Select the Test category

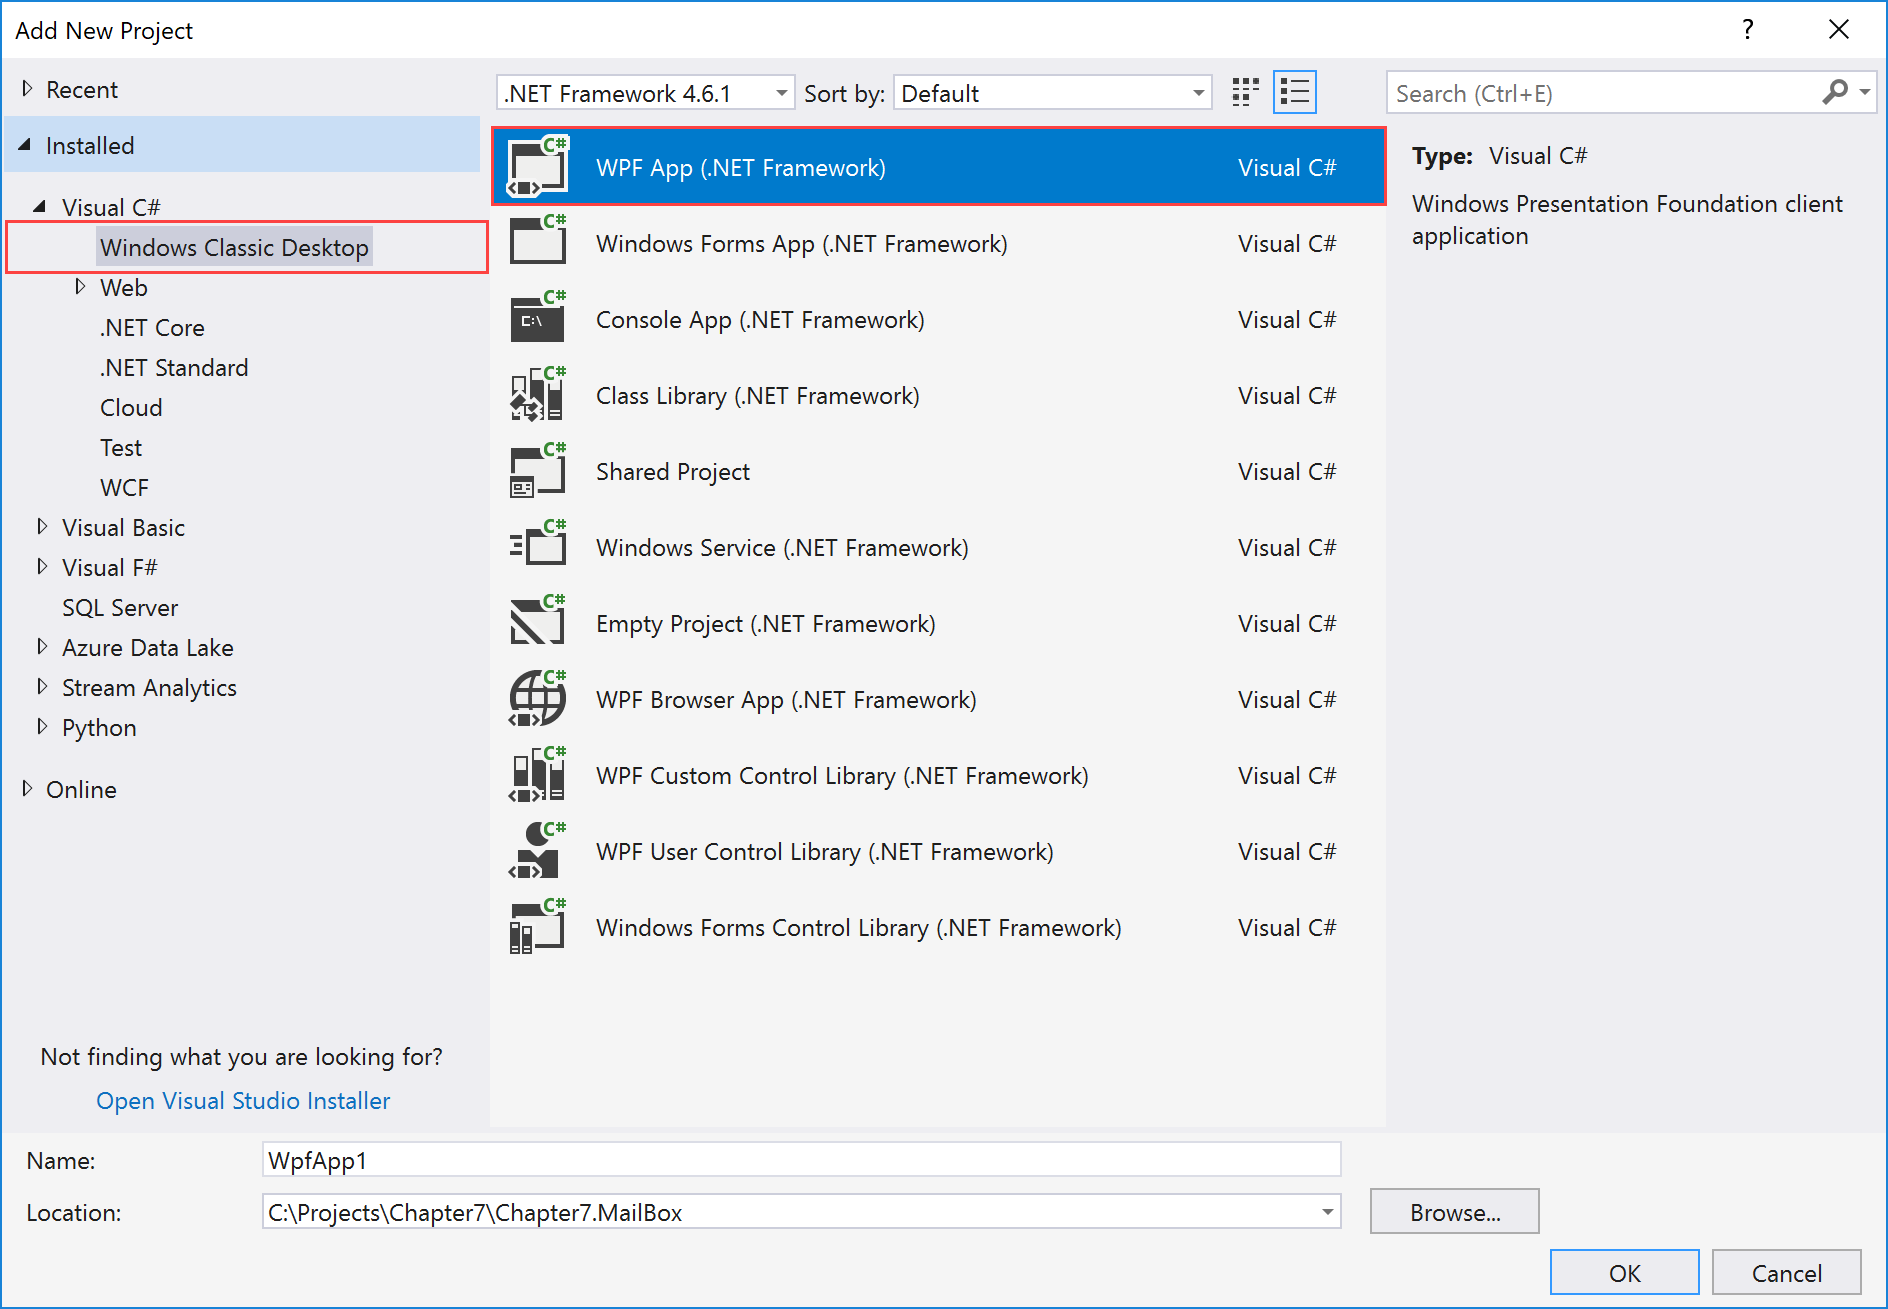(121, 447)
